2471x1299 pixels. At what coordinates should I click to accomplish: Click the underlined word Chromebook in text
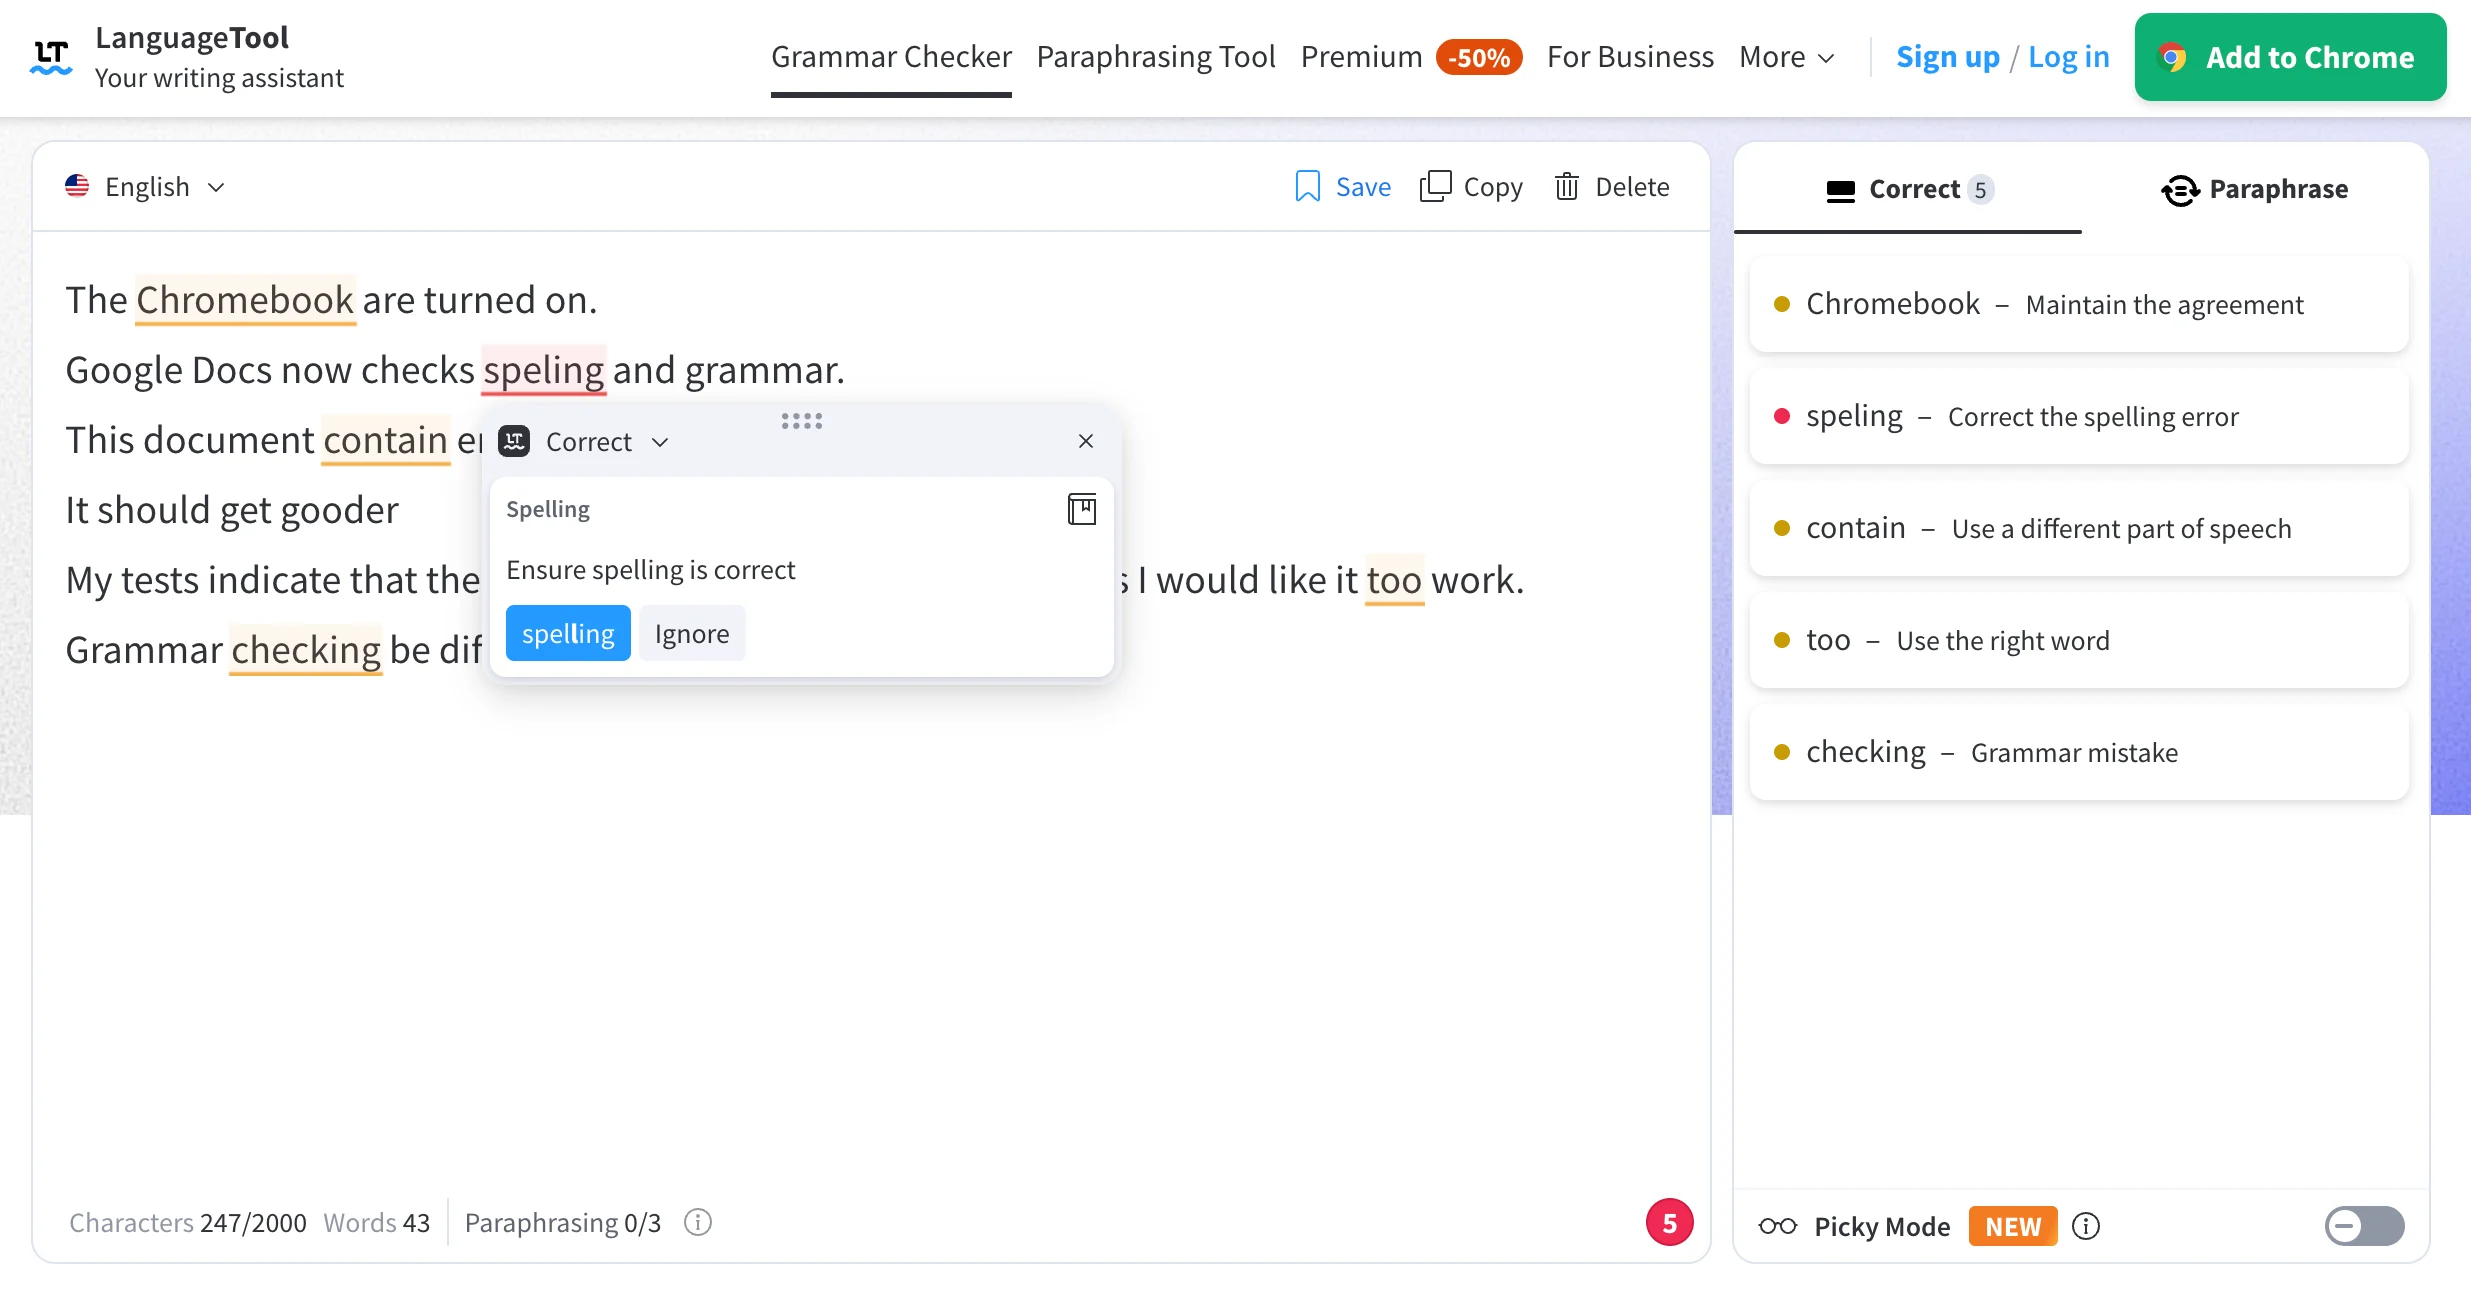tap(245, 300)
